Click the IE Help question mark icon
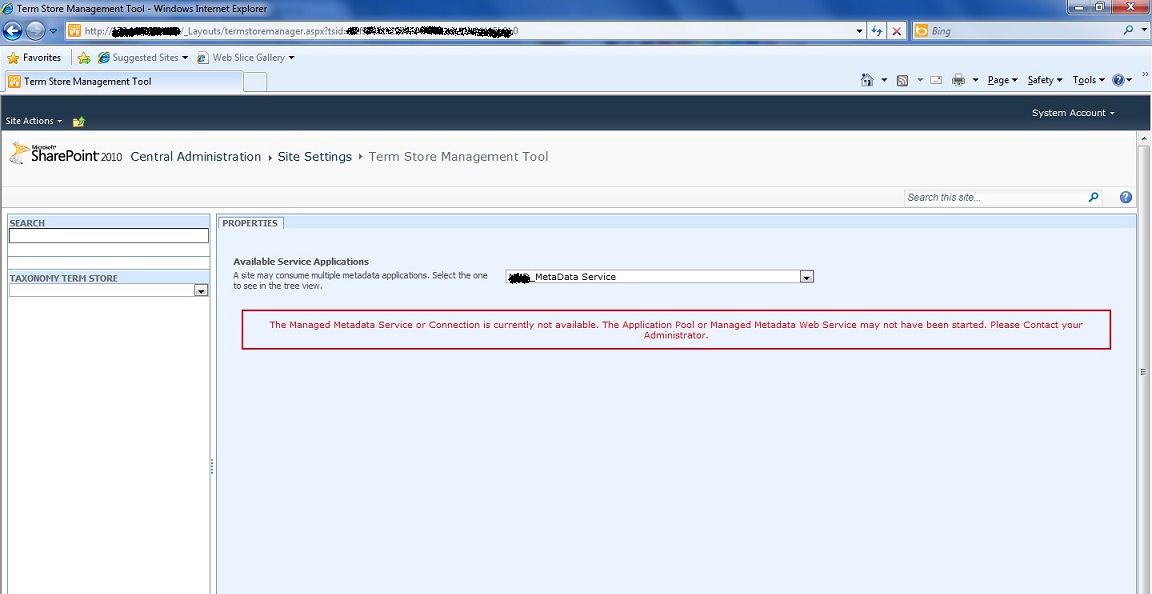Viewport: 1152px width, 594px height. 1118,80
